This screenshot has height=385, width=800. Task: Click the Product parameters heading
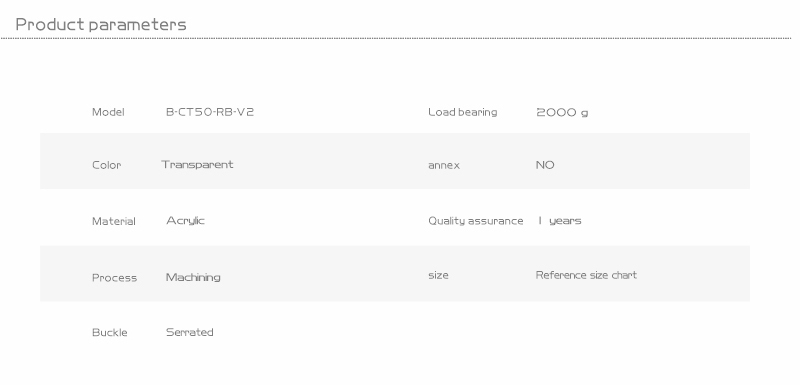tap(101, 24)
